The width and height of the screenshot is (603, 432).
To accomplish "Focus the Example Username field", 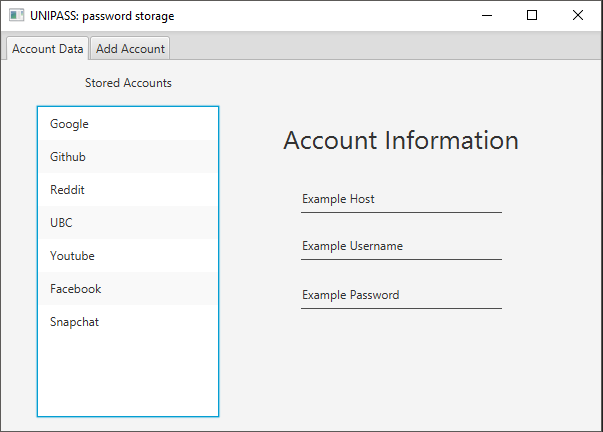I will coord(400,246).
